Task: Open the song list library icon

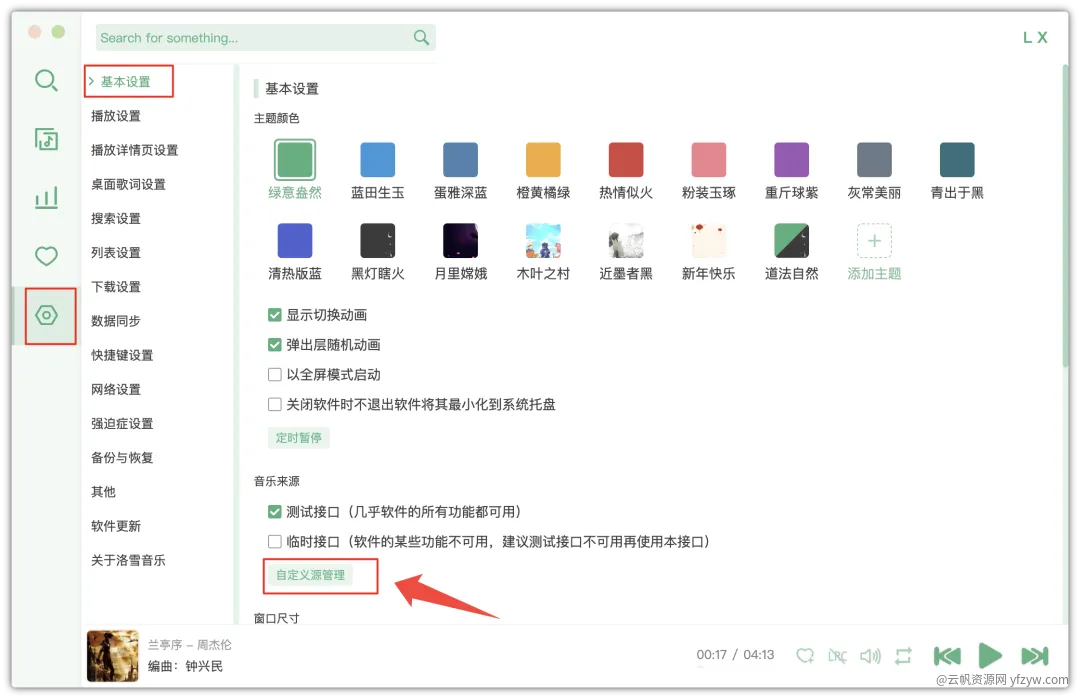Action: [x=46, y=139]
